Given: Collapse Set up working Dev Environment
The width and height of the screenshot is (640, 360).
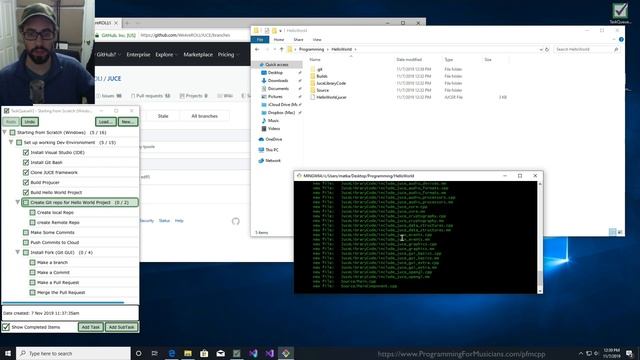Looking at the screenshot, I should tap(11, 142).
